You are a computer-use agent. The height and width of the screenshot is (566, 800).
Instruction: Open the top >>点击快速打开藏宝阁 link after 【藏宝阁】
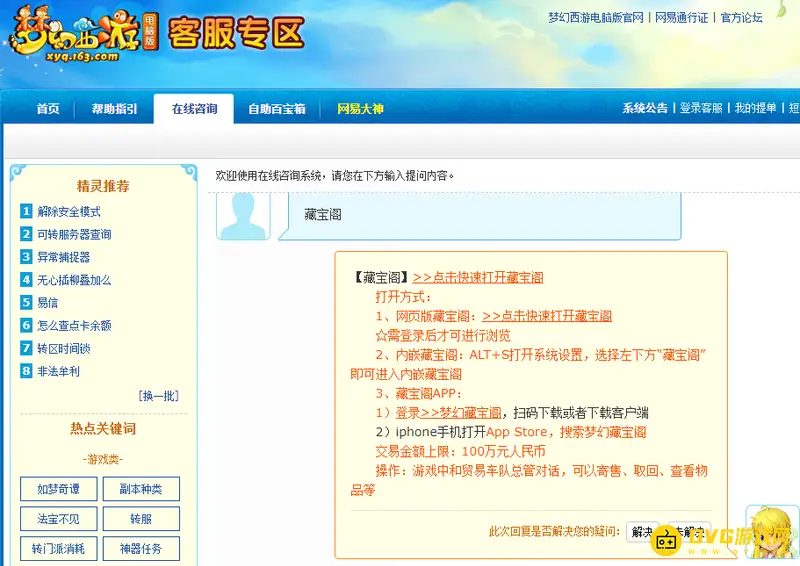point(478,277)
